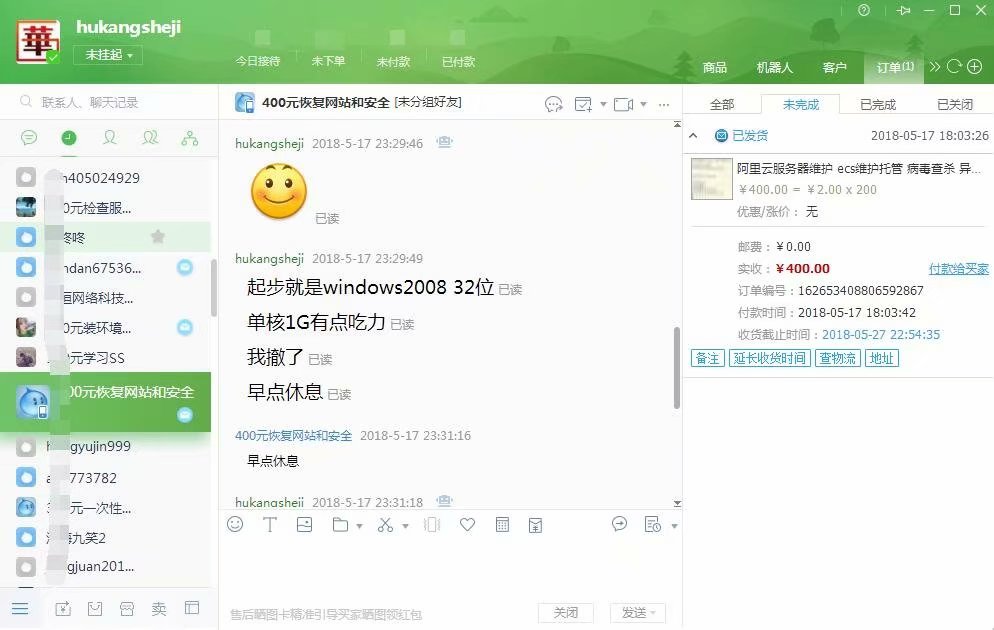Switch to the conversations bubble tab
The height and width of the screenshot is (630, 994).
click(29, 138)
